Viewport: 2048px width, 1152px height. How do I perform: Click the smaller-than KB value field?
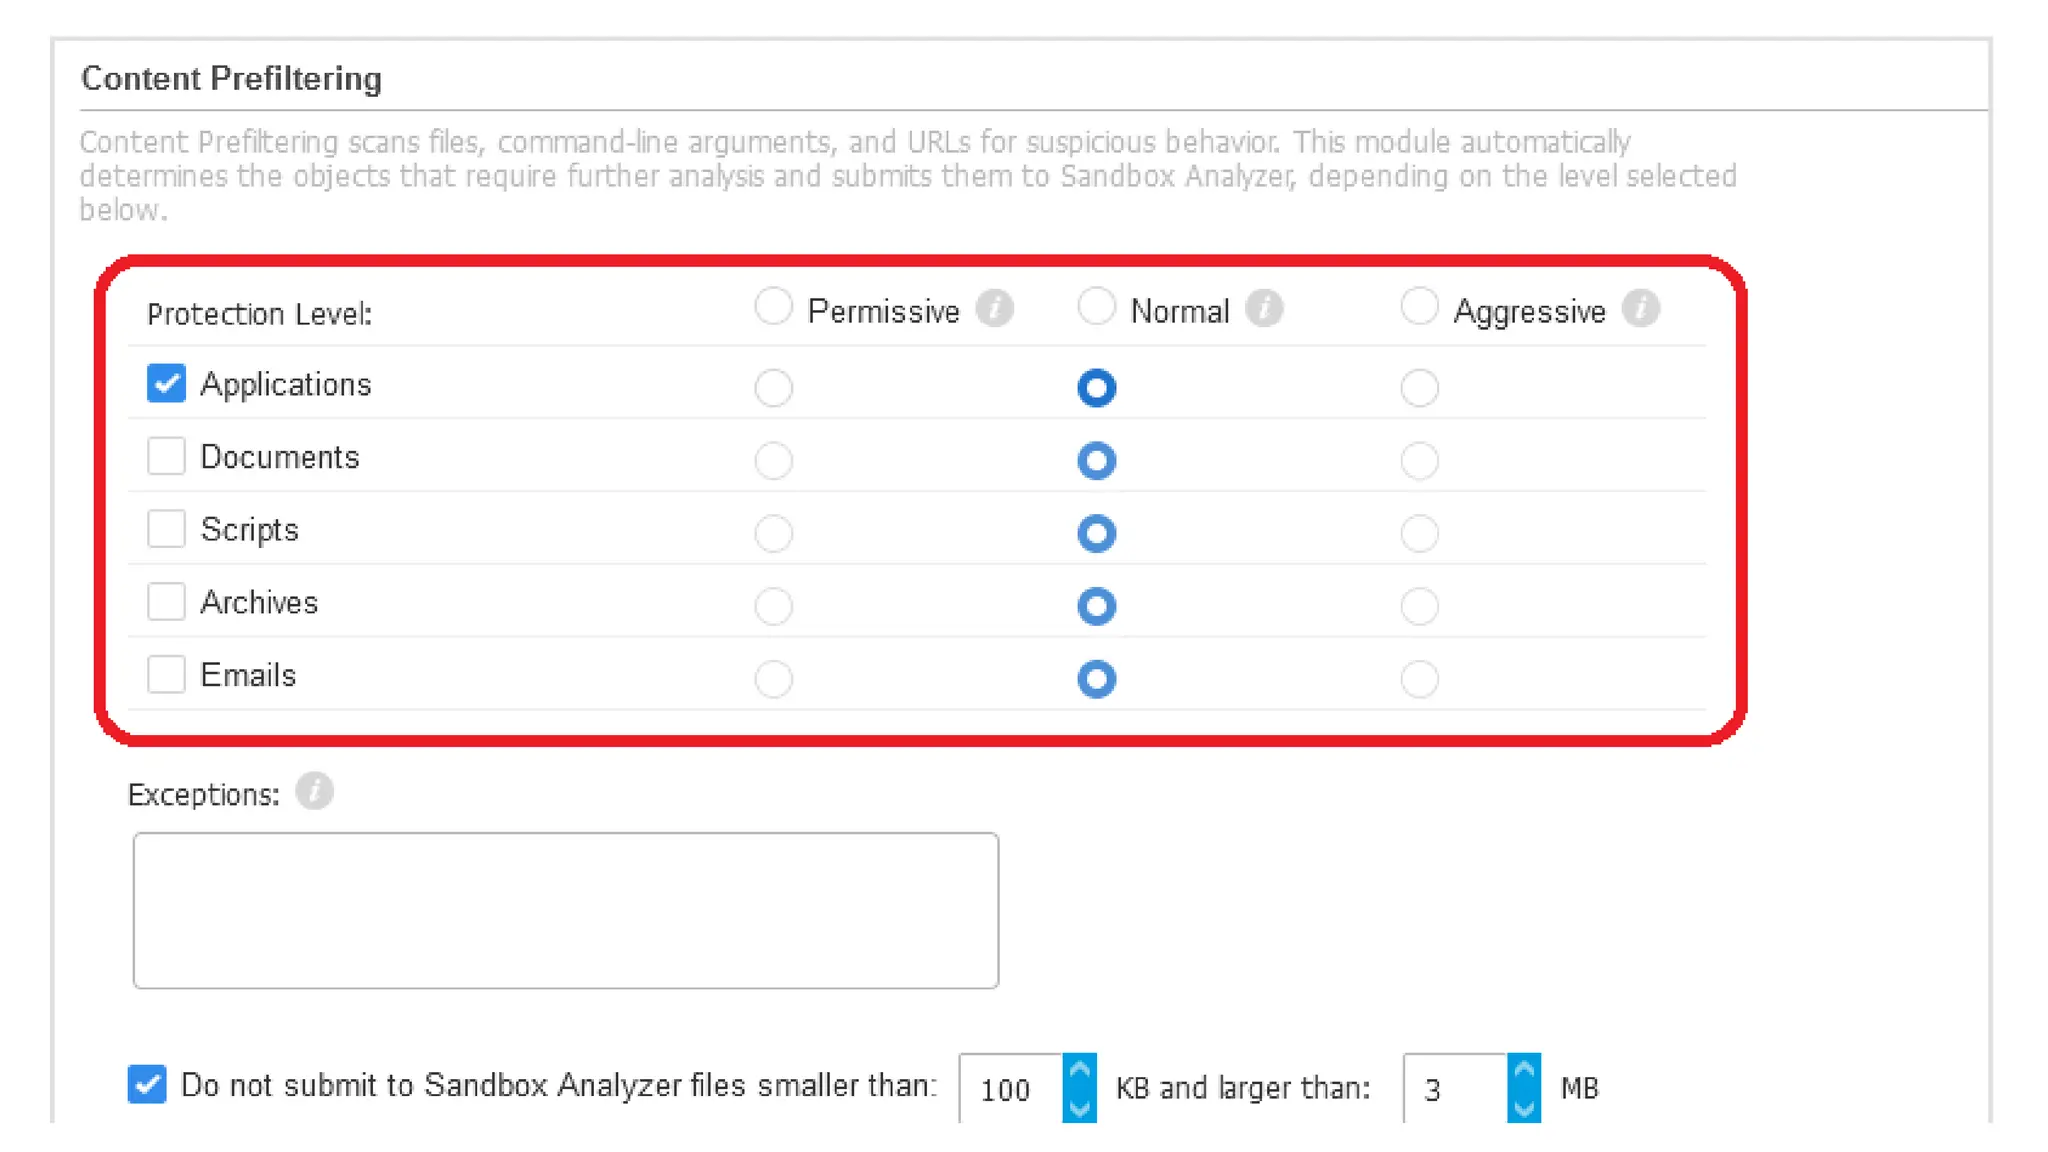point(1010,1089)
